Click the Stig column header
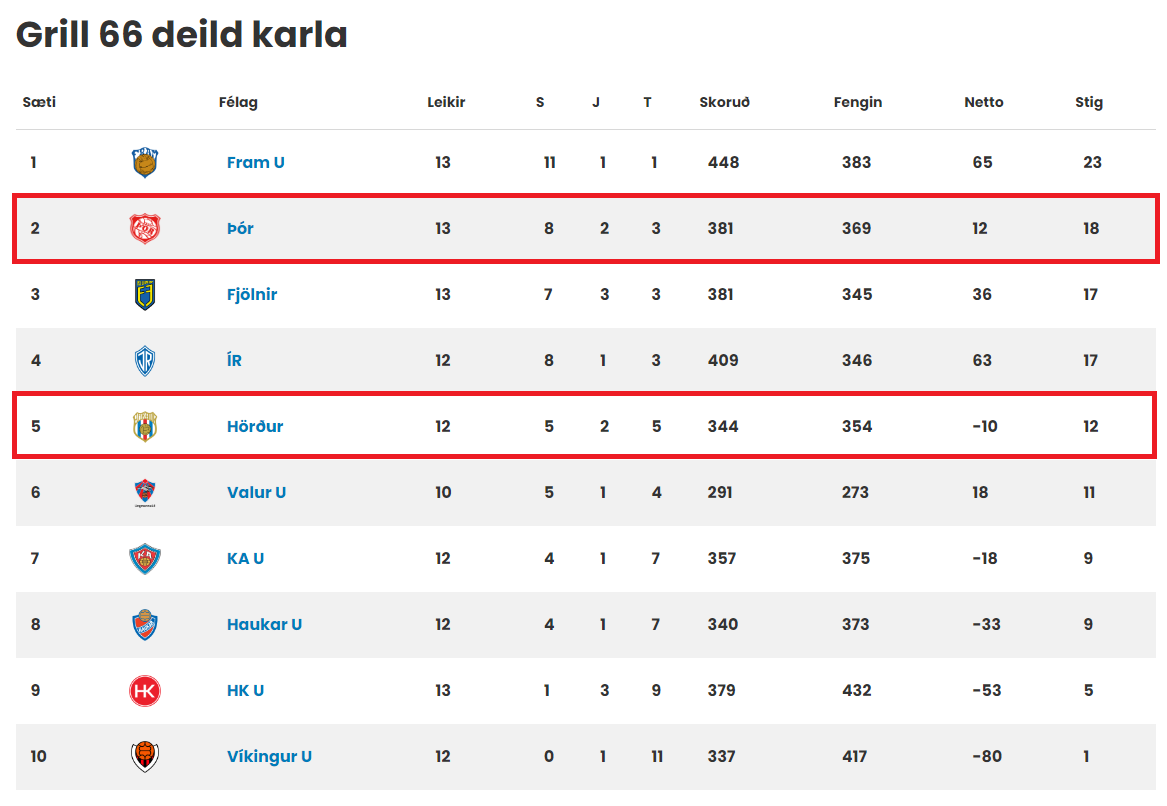 [x=1089, y=102]
